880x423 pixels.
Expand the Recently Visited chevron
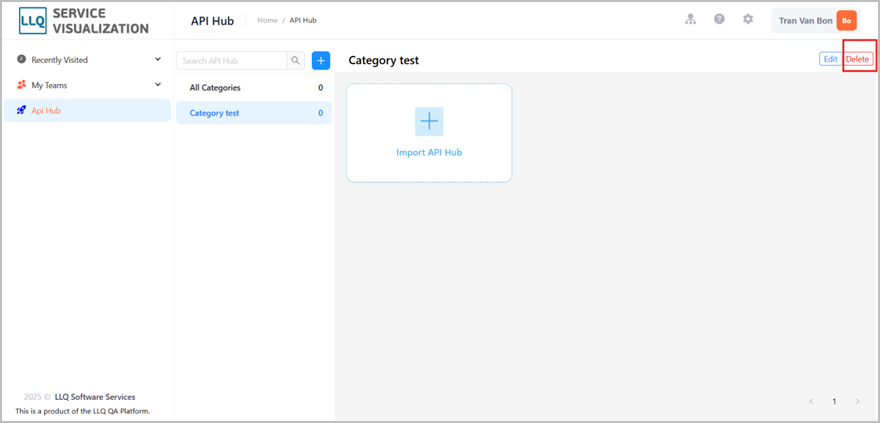(x=158, y=59)
